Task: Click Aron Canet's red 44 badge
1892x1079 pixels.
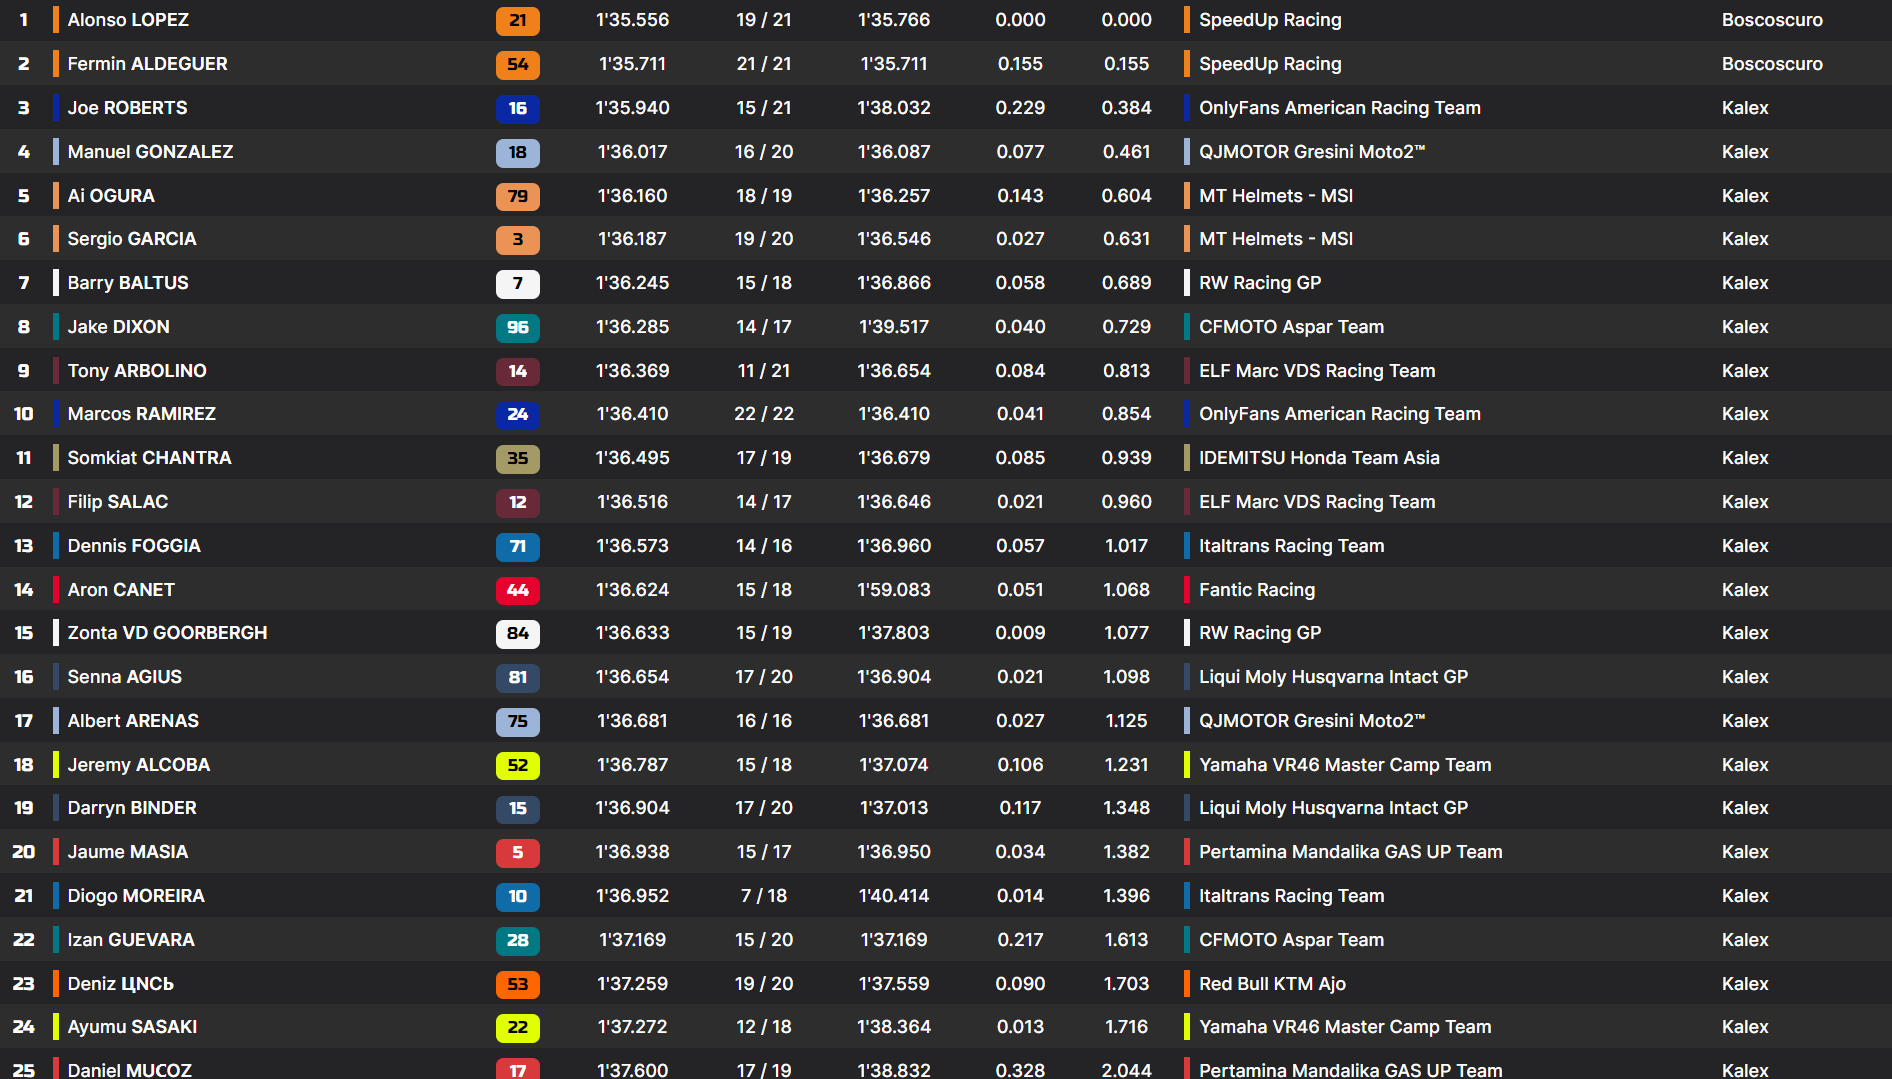Action: coord(517,590)
